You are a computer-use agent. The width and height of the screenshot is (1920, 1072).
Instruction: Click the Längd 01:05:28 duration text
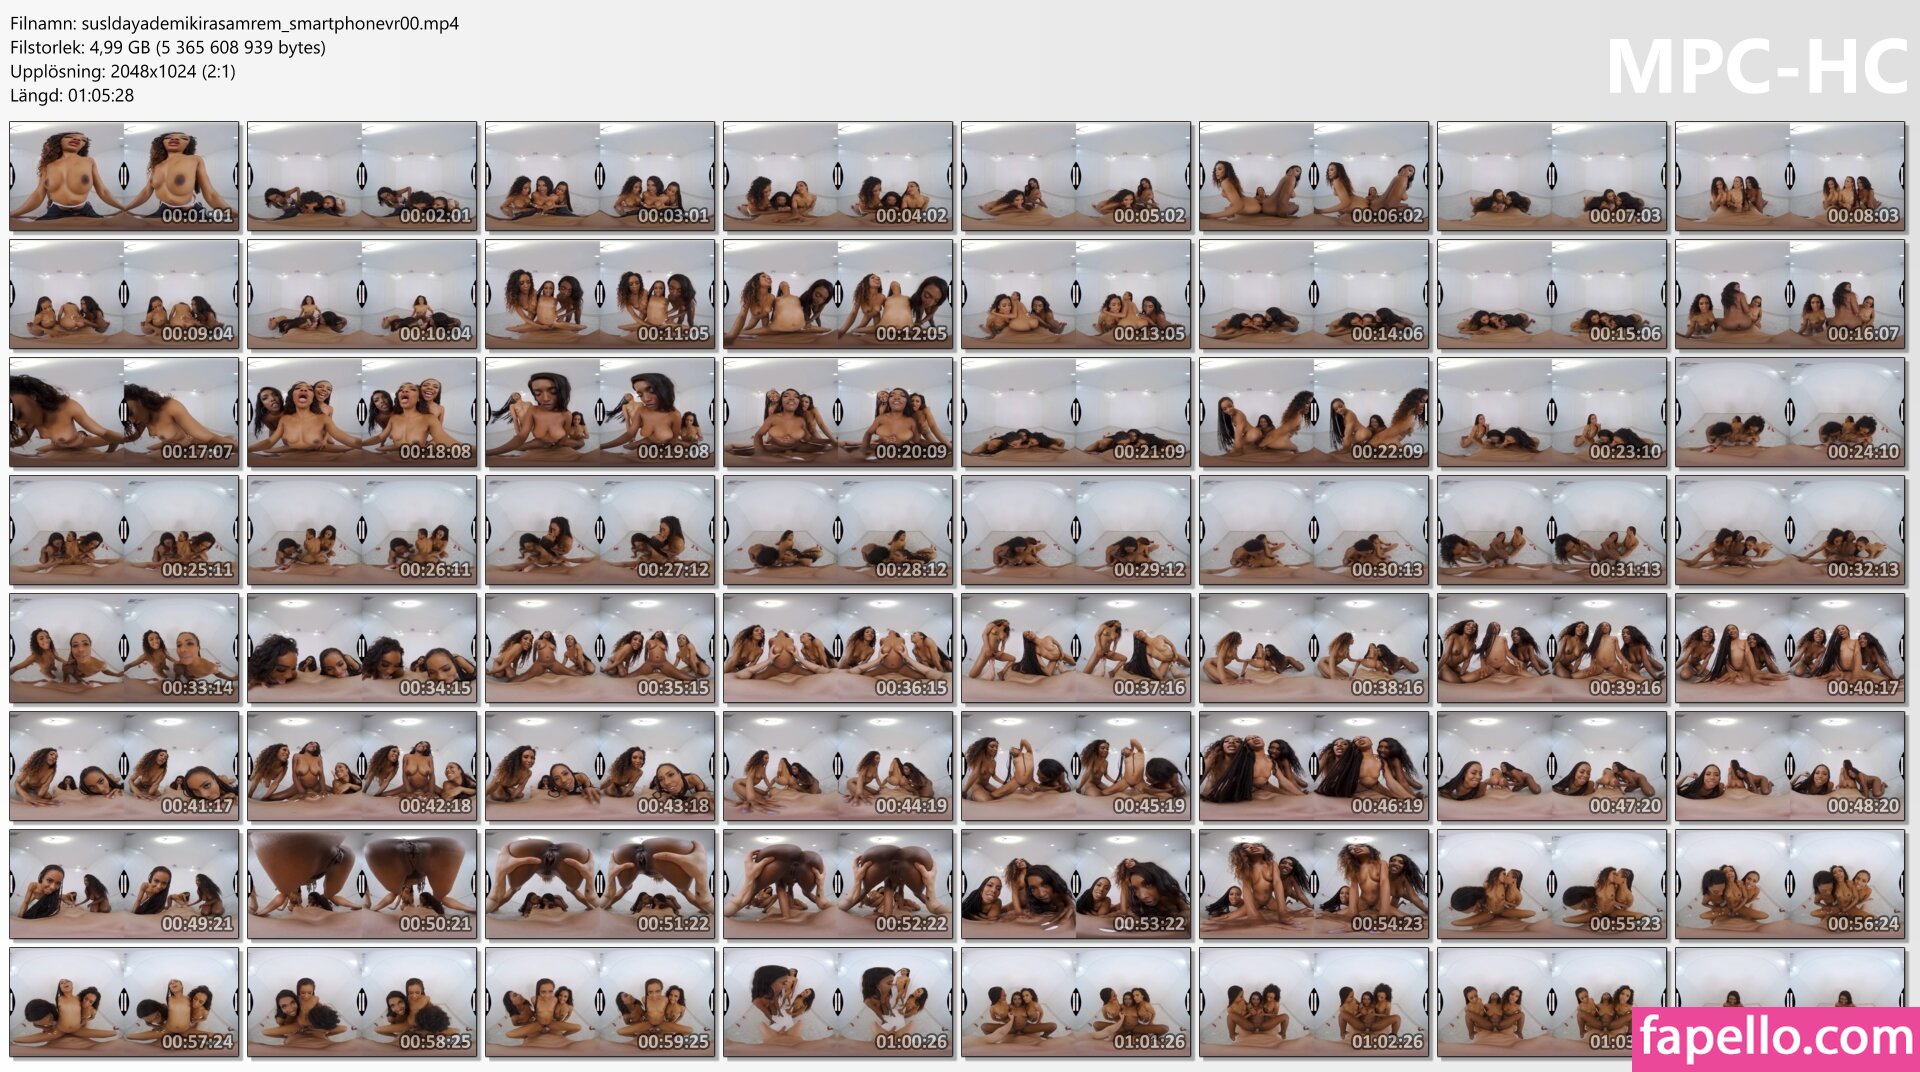(72, 95)
